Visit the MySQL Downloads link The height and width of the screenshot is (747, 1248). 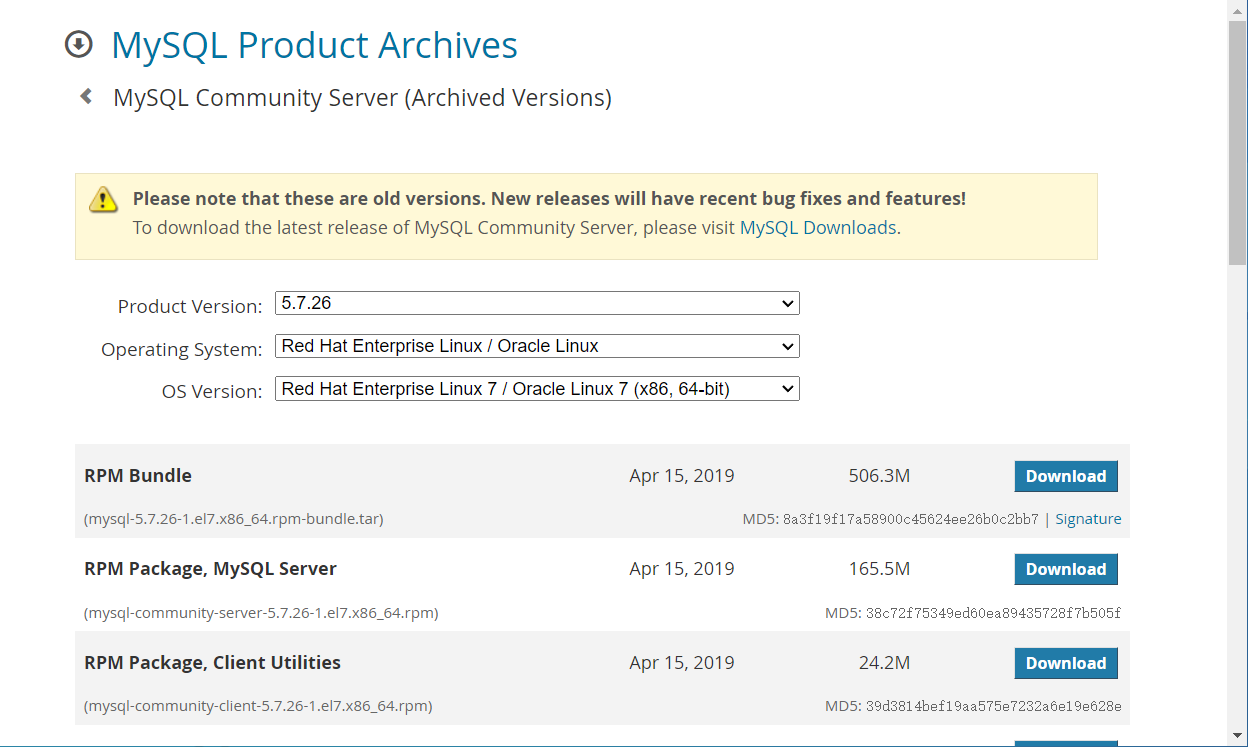coord(817,227)
